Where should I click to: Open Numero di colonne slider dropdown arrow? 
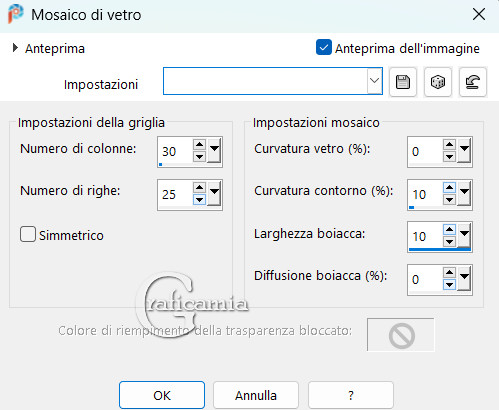click(214, 151)
